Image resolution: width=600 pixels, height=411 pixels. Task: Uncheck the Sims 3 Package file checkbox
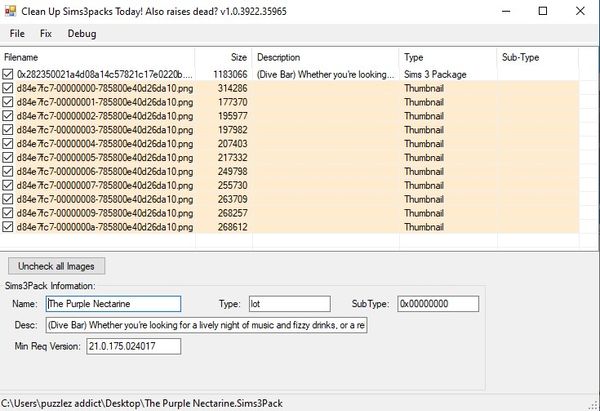pos(8,74)
